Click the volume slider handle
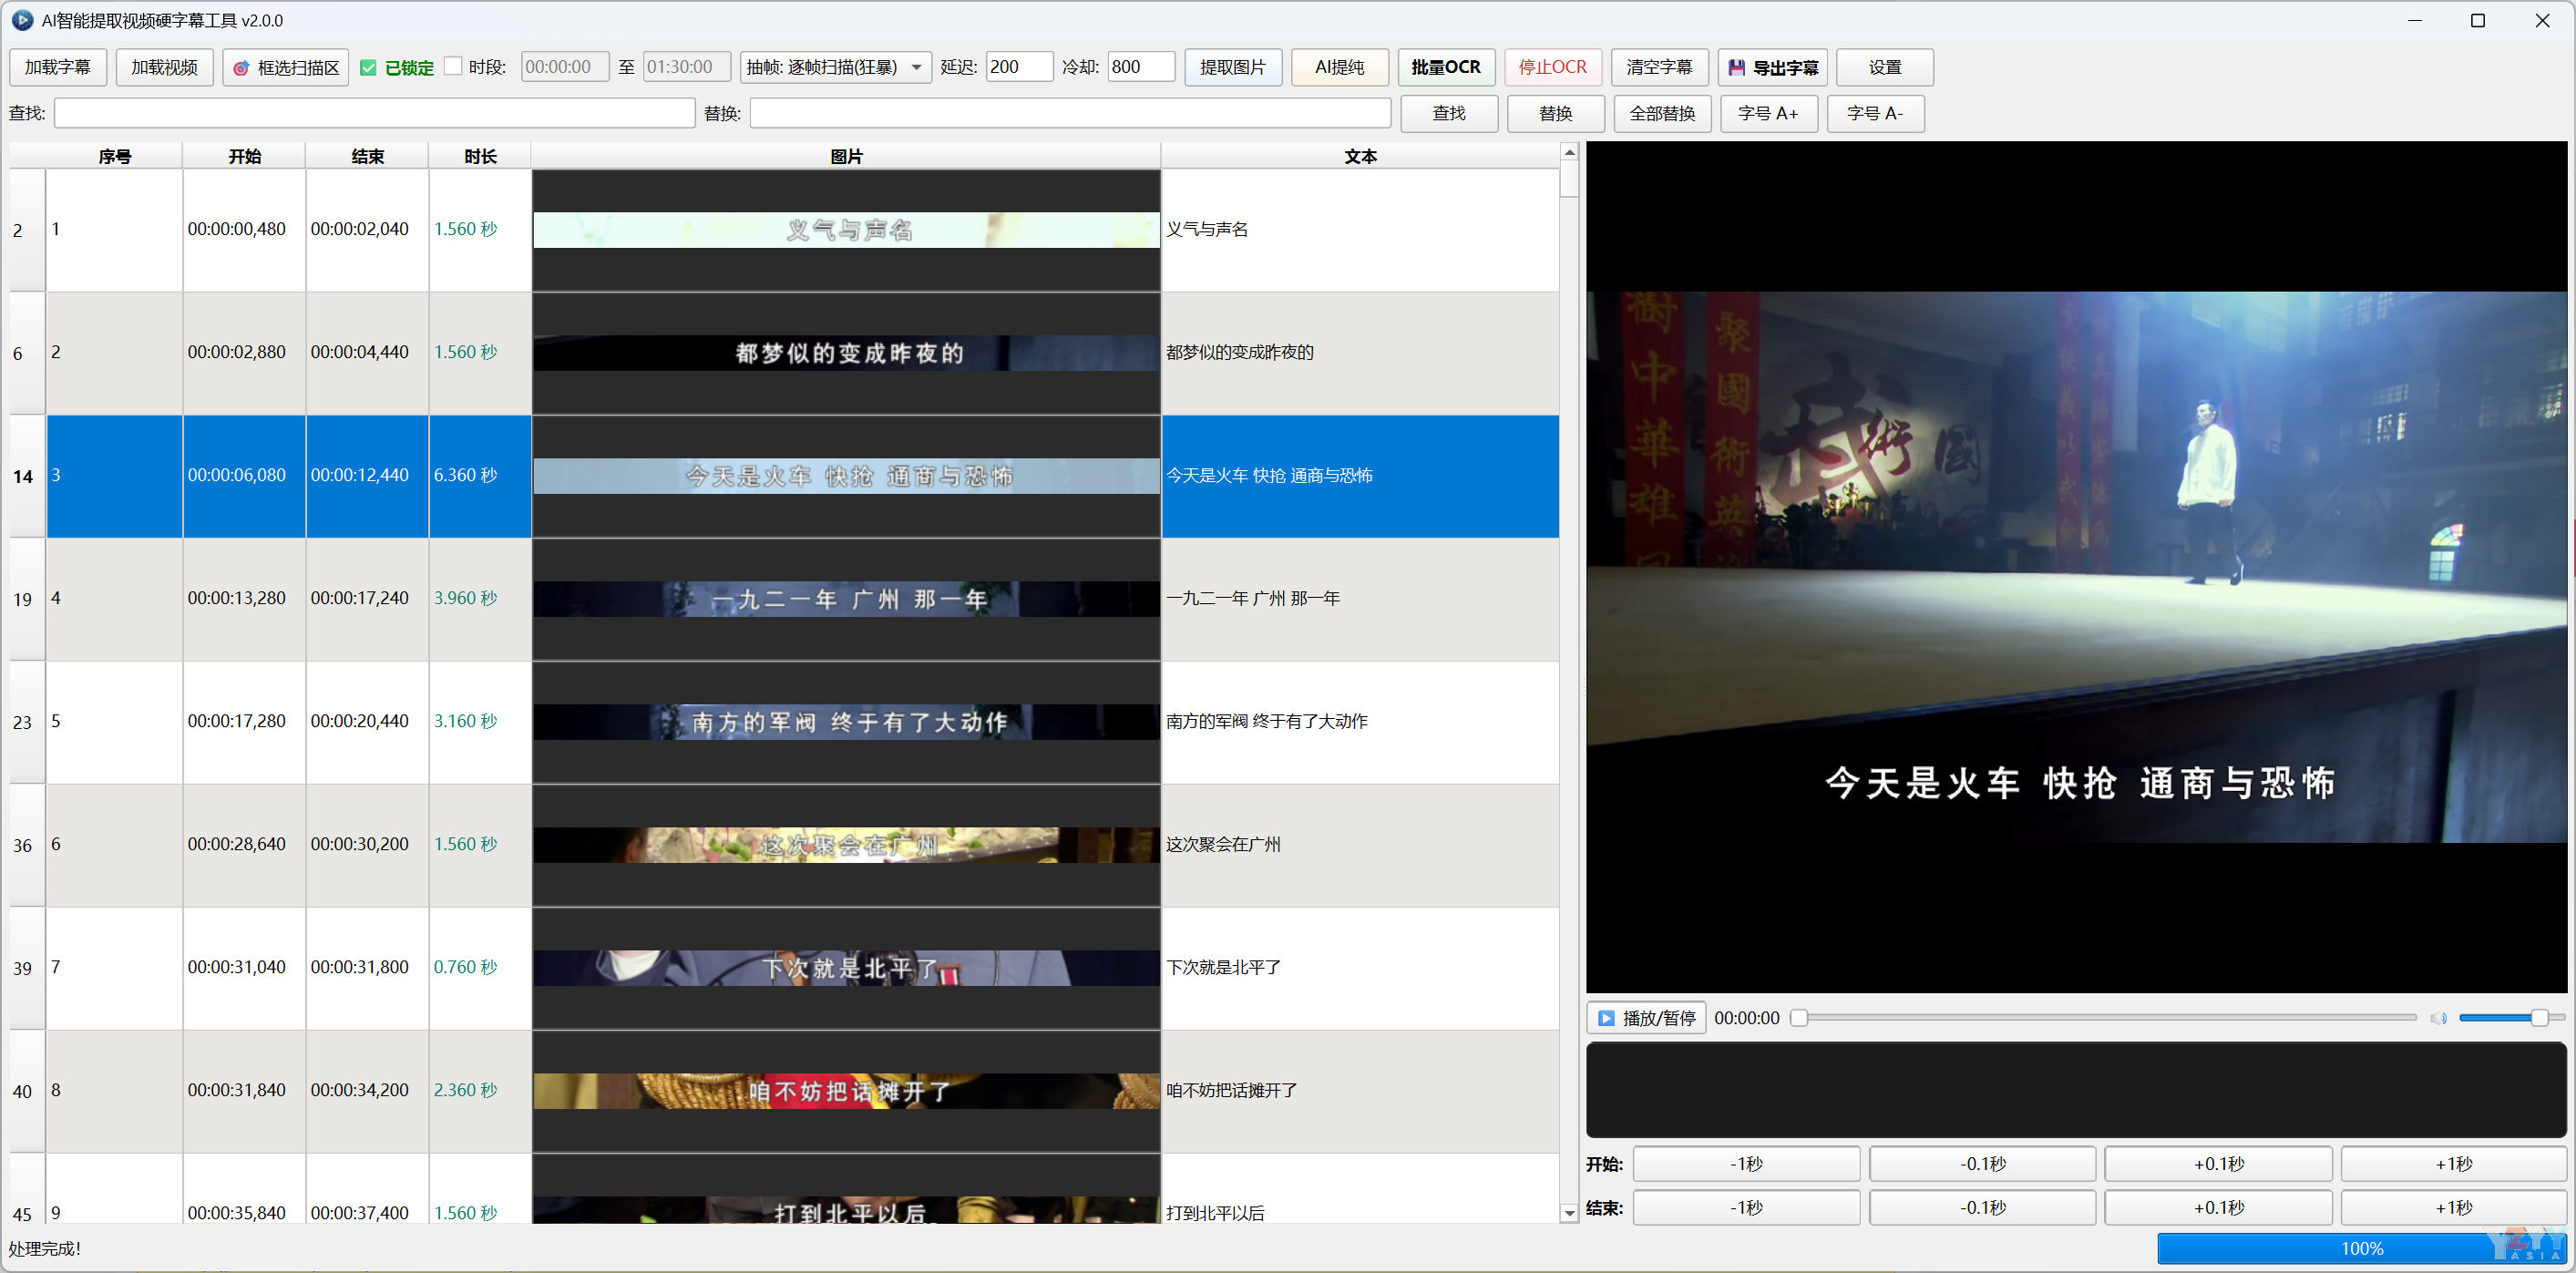2576x1273 pixels. (2539, 1018)
